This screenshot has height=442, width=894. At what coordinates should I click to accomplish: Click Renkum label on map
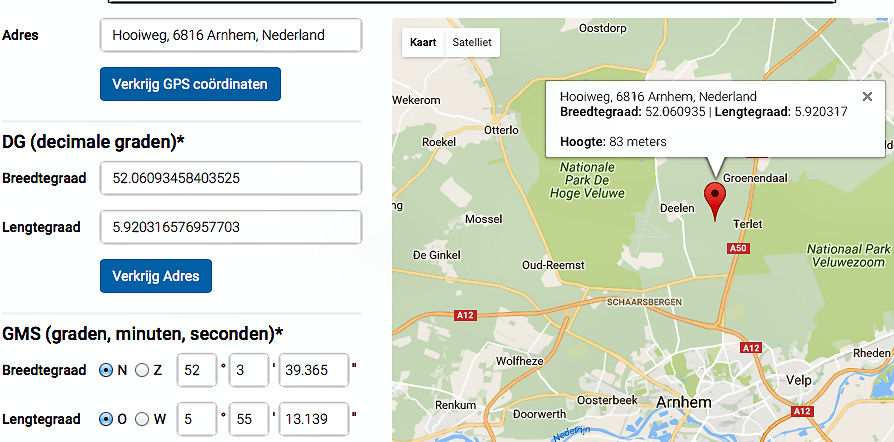[x=456, y=405]
